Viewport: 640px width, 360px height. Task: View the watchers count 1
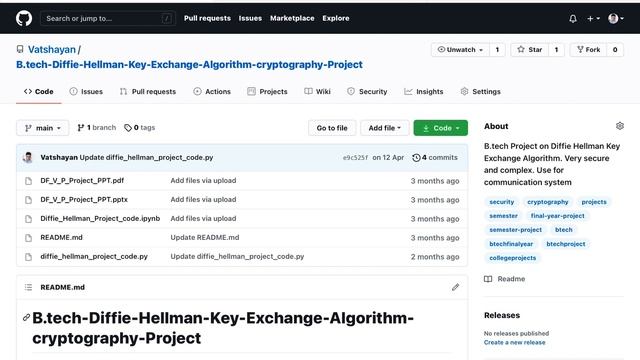497,49
